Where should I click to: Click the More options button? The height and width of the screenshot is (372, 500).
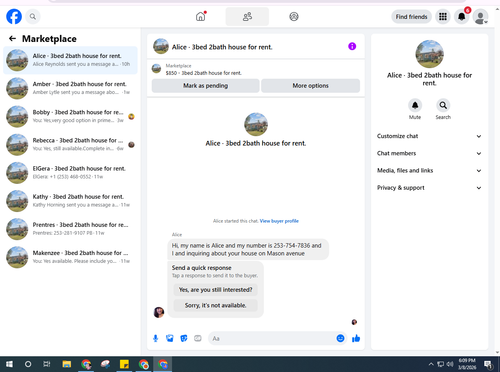[x=310, y=86]
